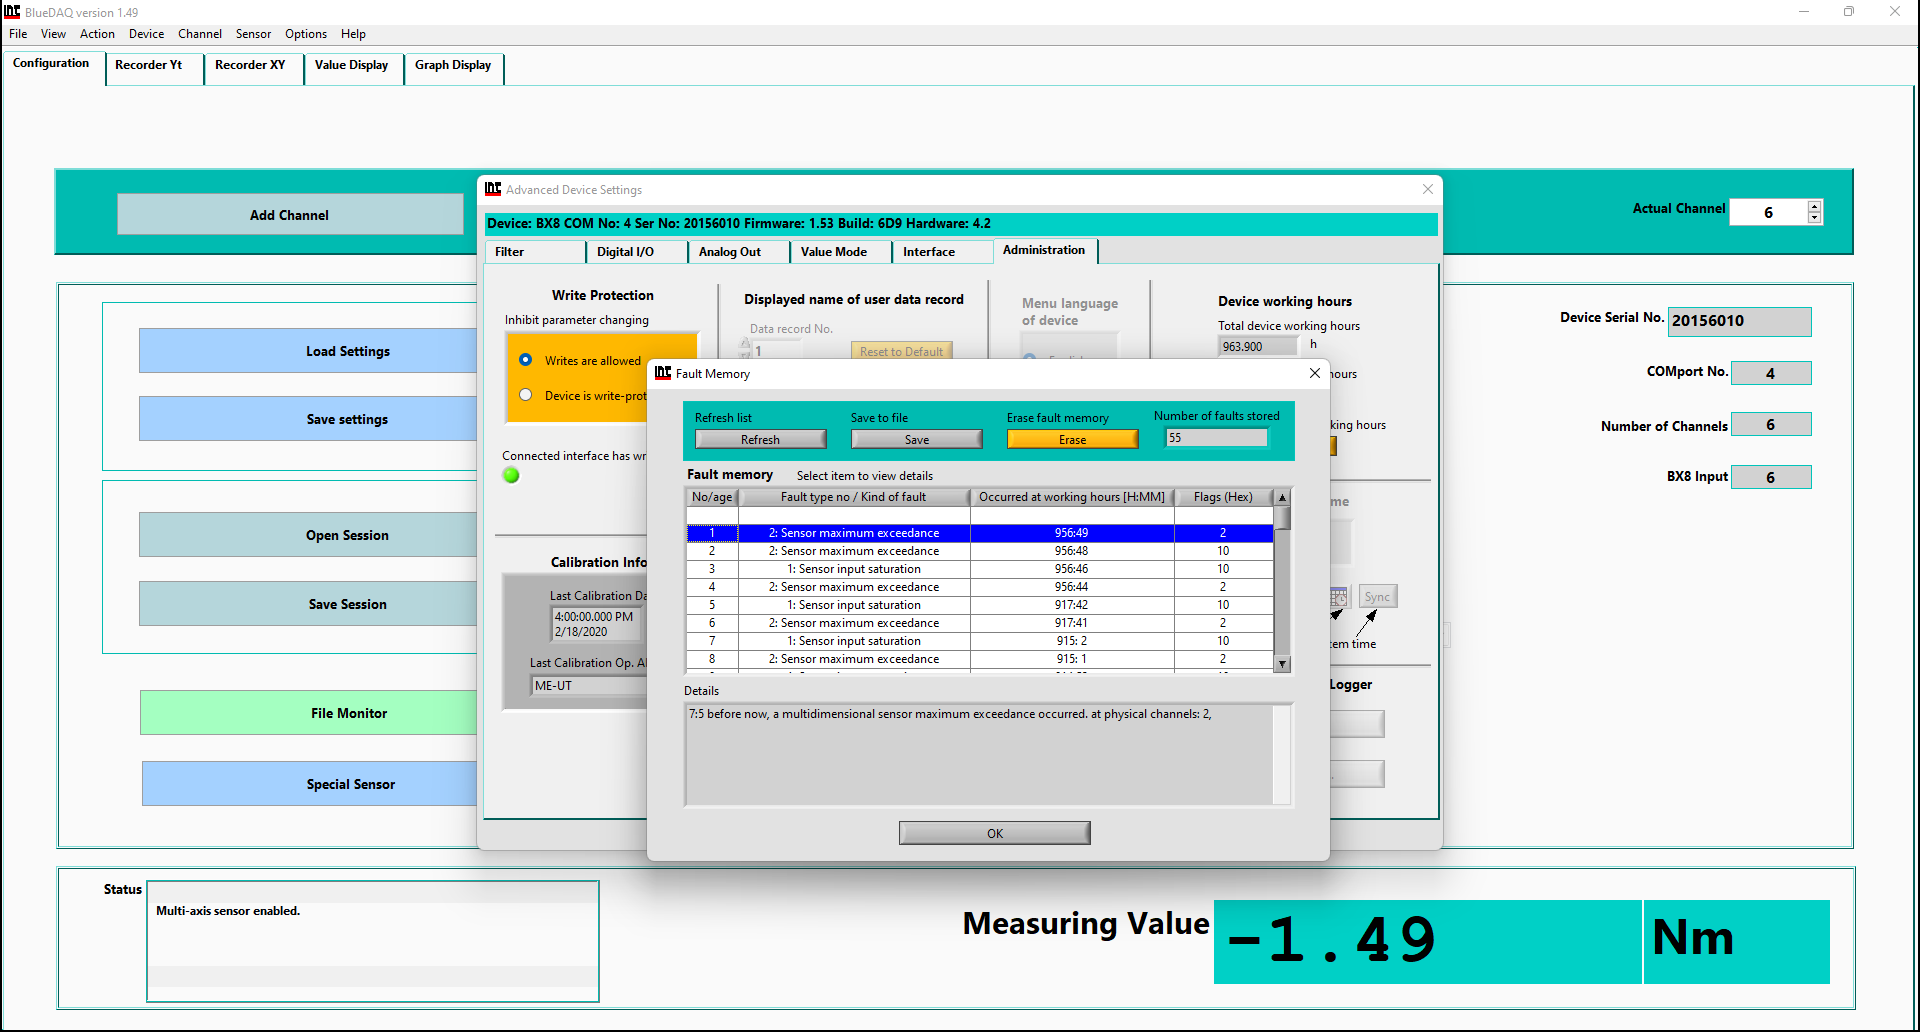Click Refresh to reload the fault list
Viewport: 1920px width, 1032px height.
(x=760, y=440)
